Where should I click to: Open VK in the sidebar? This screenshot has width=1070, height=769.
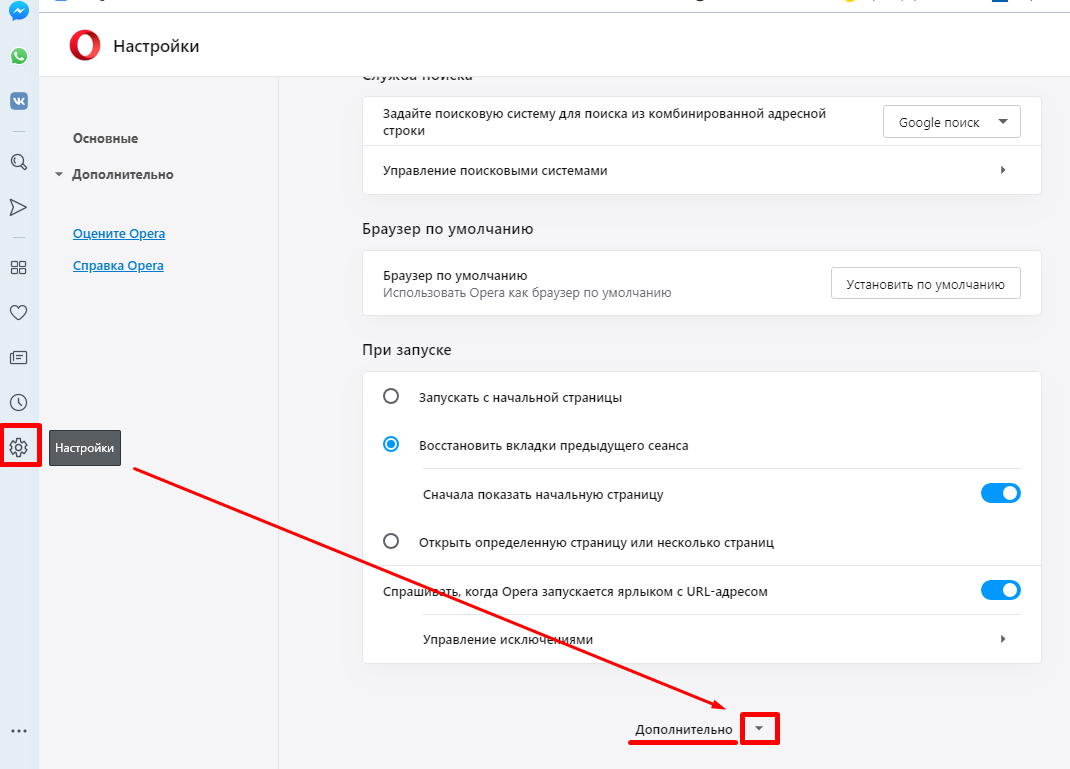pyautogui.click(x=18, y=101)
